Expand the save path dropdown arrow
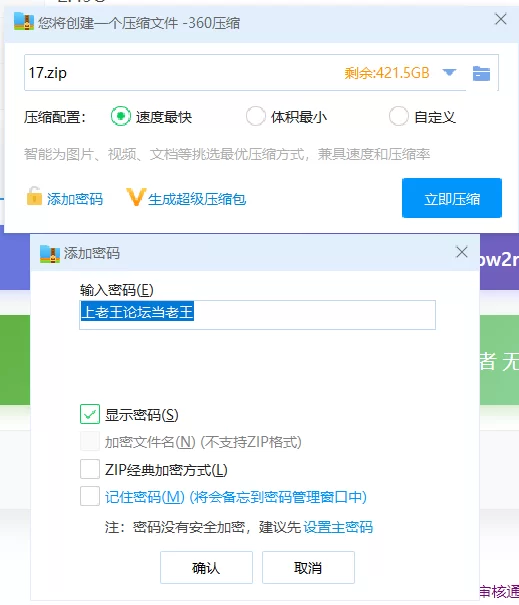The image size is (519, 605). (449, 72)
